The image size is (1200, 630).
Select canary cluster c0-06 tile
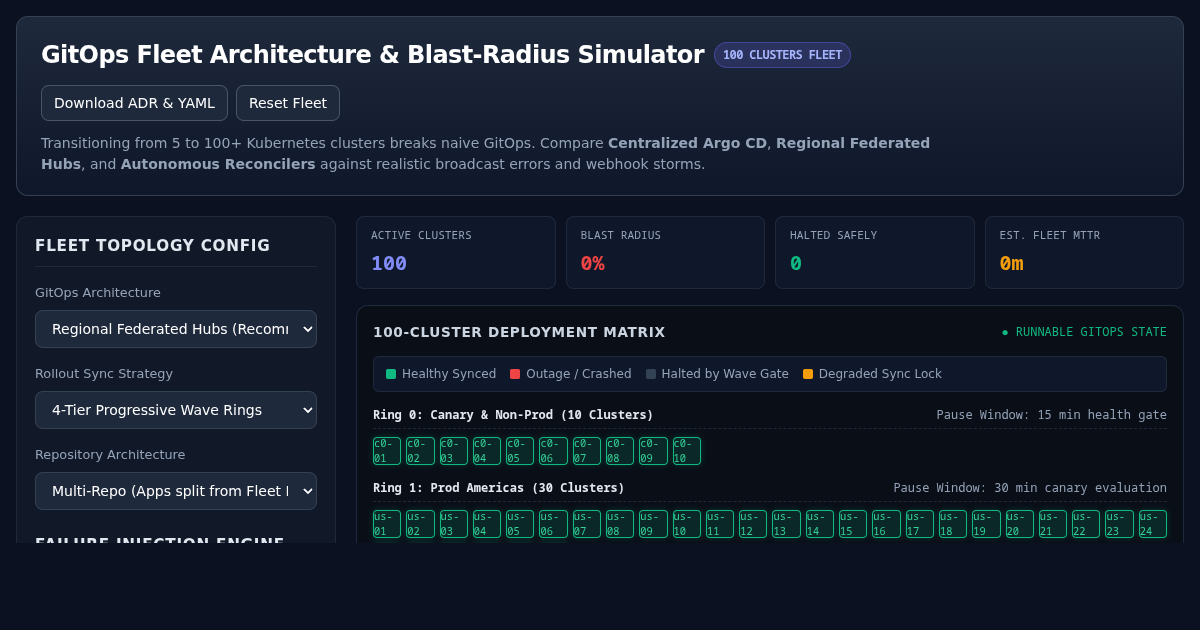coord(553,451)
